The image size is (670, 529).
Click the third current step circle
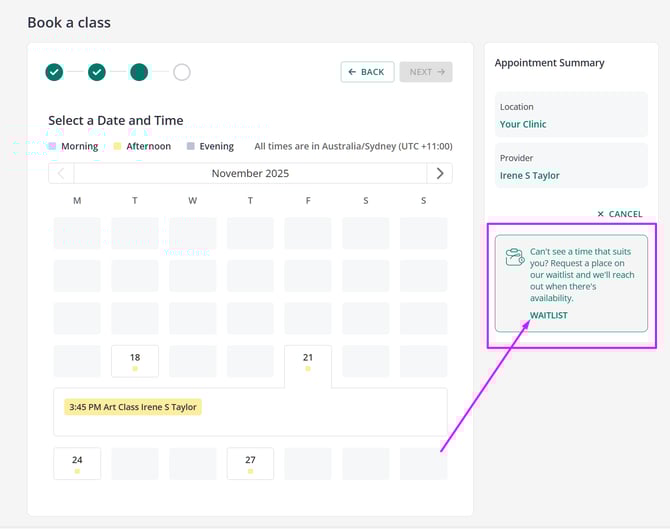(139, 72)
